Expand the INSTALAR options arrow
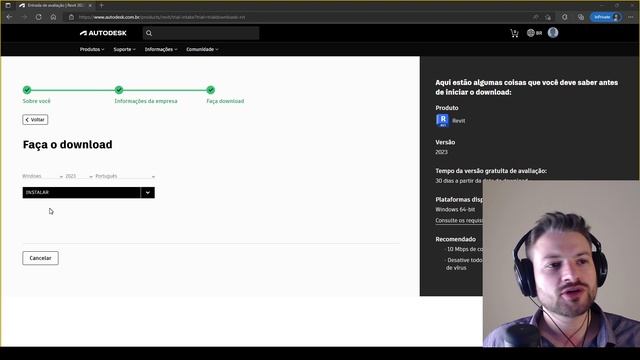Screen dimensions: 640x360 point(148,192)
